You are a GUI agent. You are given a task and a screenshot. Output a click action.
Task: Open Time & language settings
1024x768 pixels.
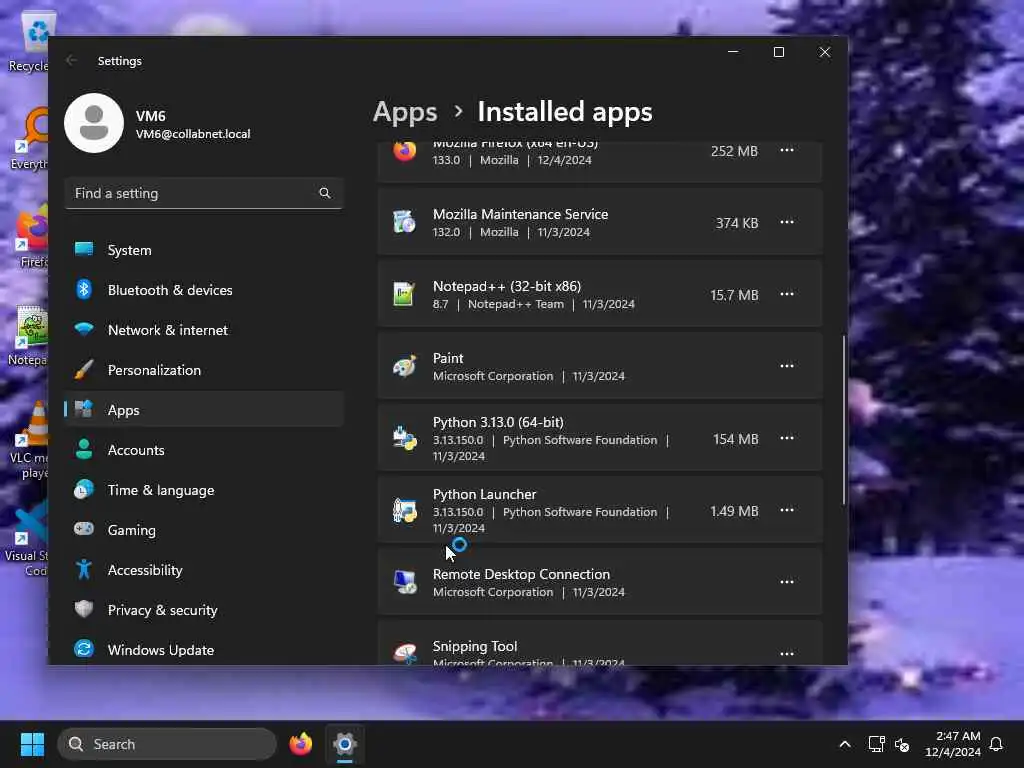(x=204, y=490)
